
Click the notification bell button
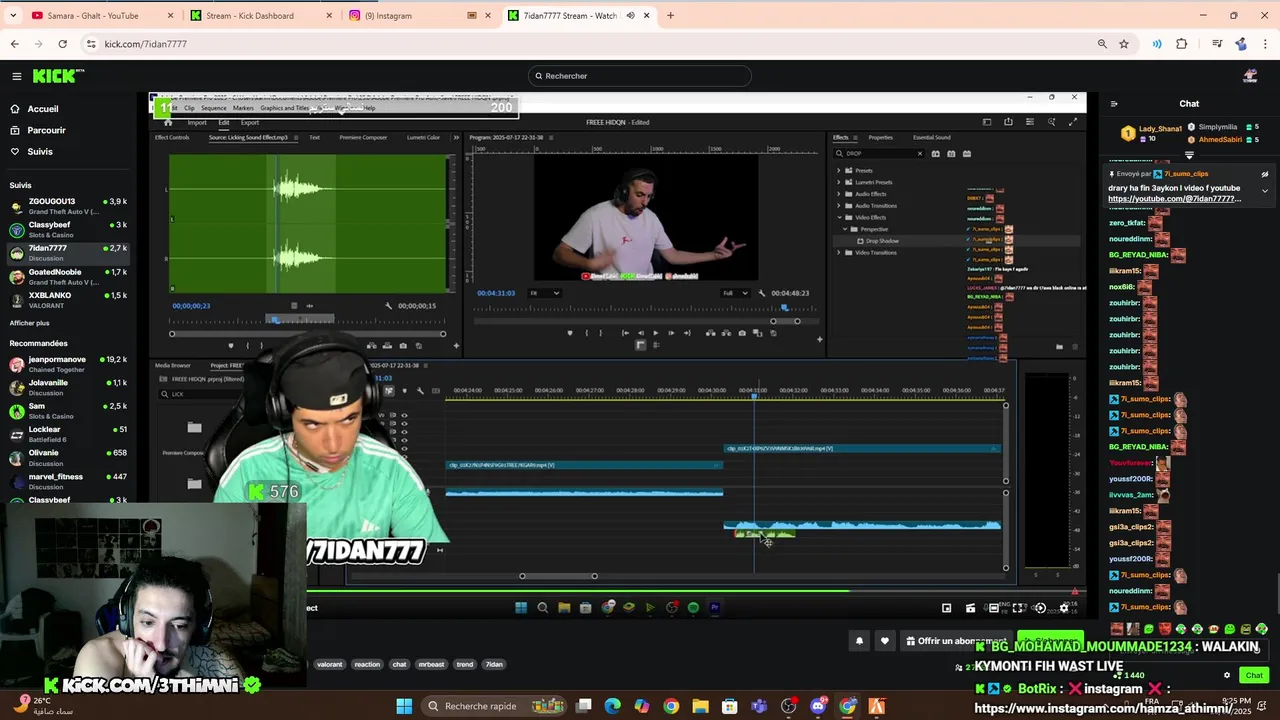pyautogui.click(x=859, y=641)
